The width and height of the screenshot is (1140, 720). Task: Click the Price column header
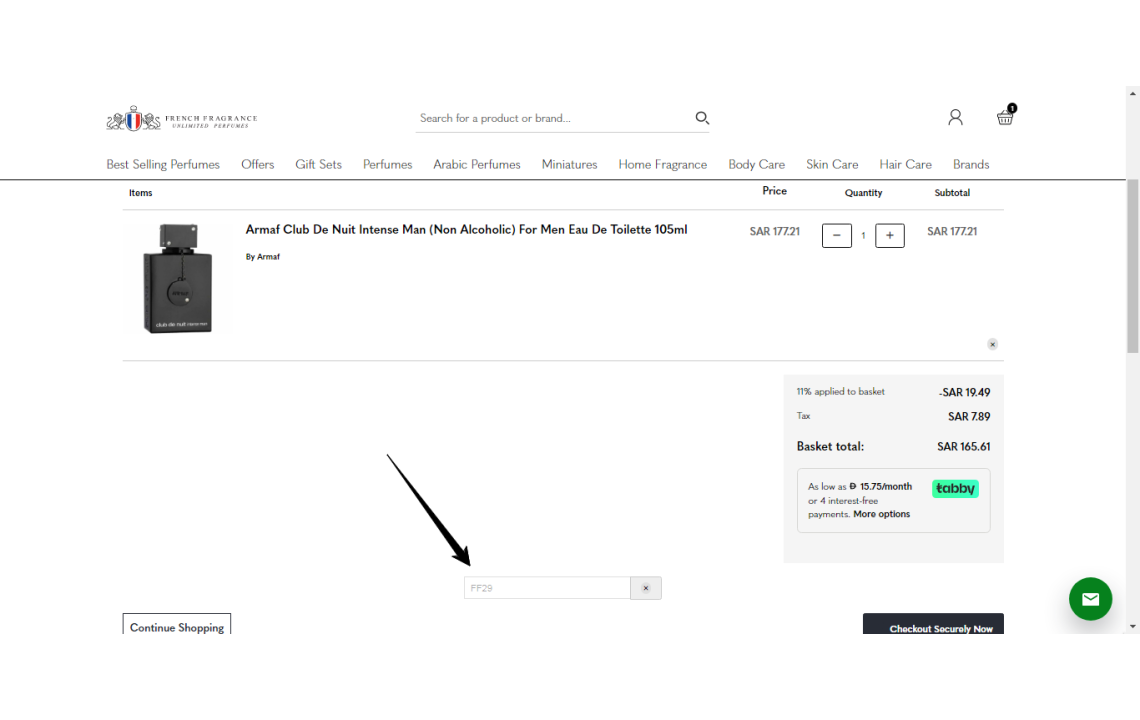click(x=774, y=191)
